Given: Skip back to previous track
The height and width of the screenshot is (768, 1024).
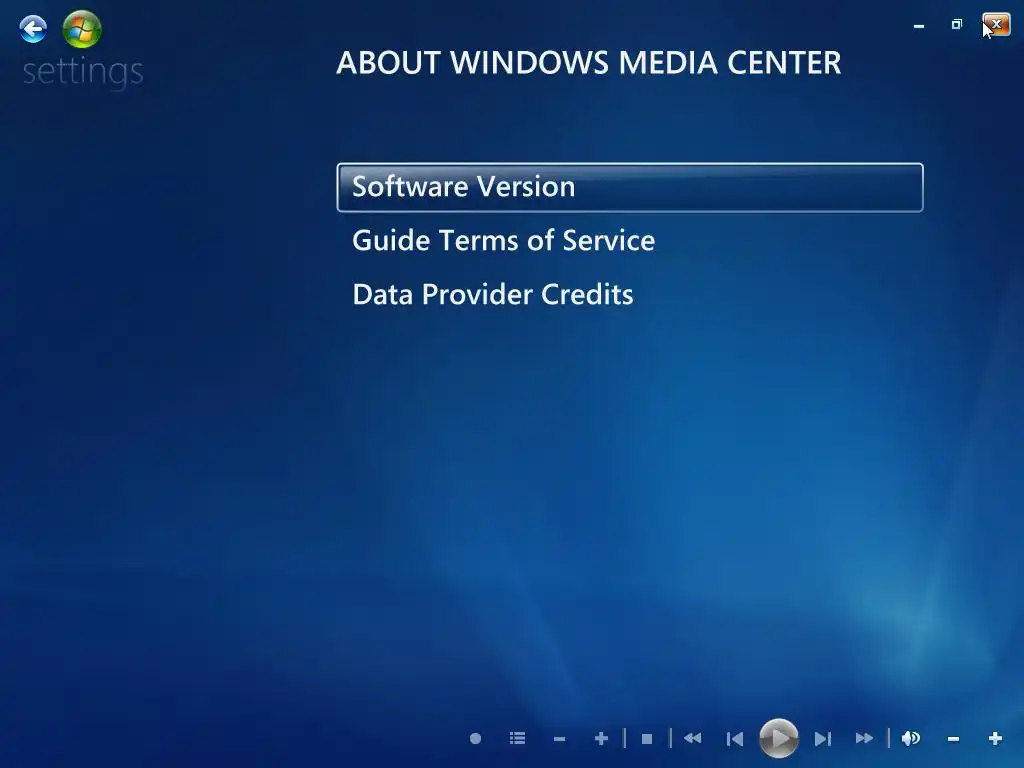Looking at the screenshot, I should pos(735,739).
